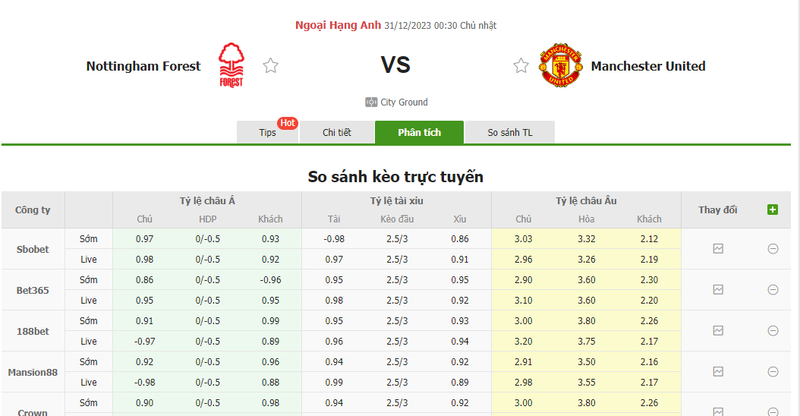The width and height of the screenshot is (800, 416).
Task: Click the Nottingham Forest club crest
Action: [x=232, y=66]
